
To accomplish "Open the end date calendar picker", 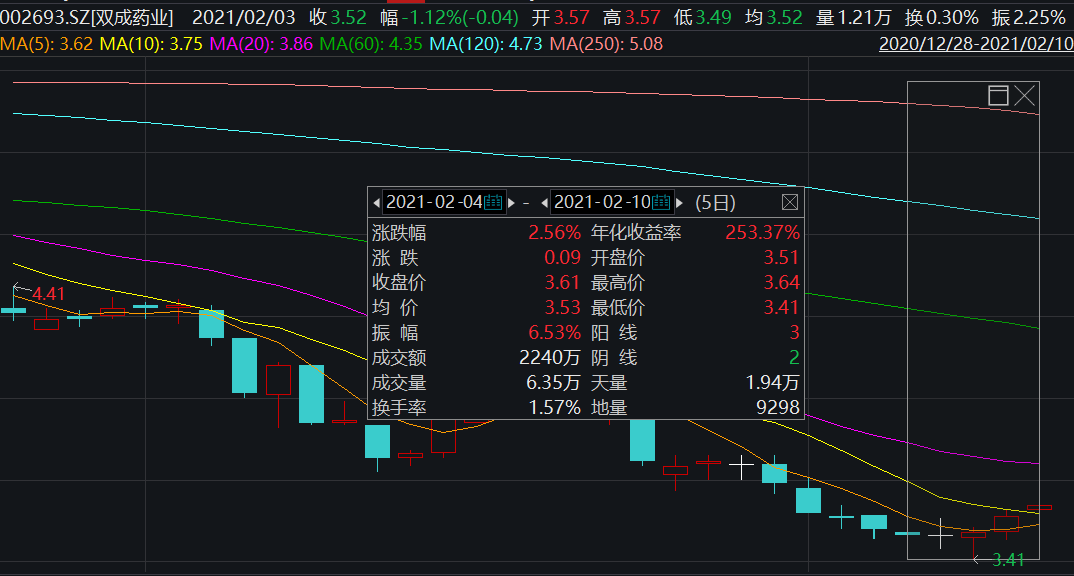I will (661, 202).
